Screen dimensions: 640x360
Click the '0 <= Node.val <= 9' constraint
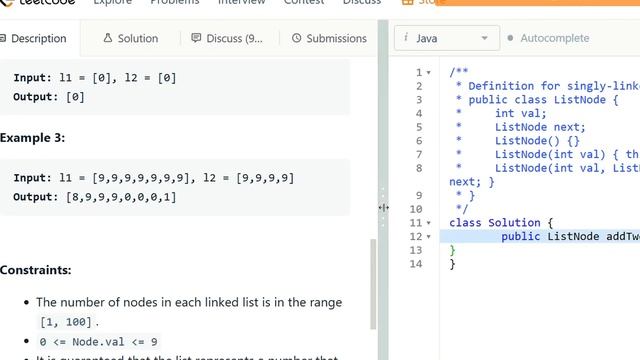click(98, 342)
